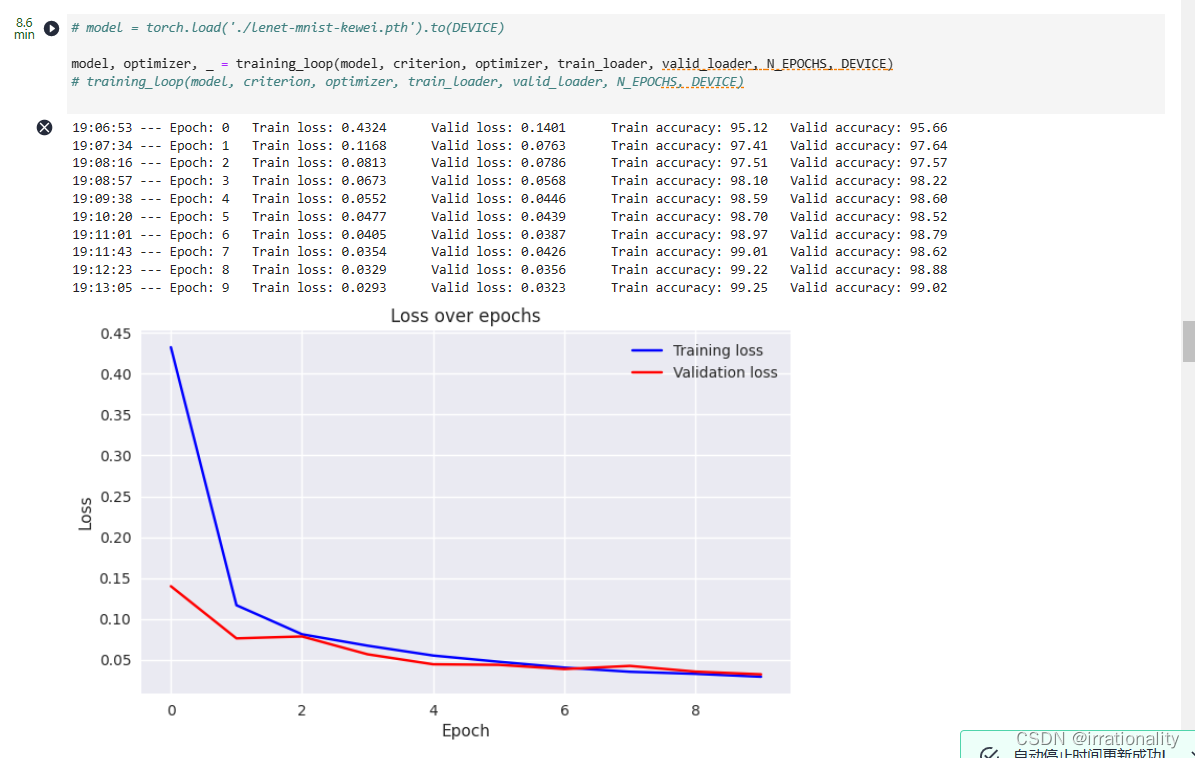The image size is (1195, 758).
Task: Click Valid loss 0.1401 value
Action: pos(543,127)
